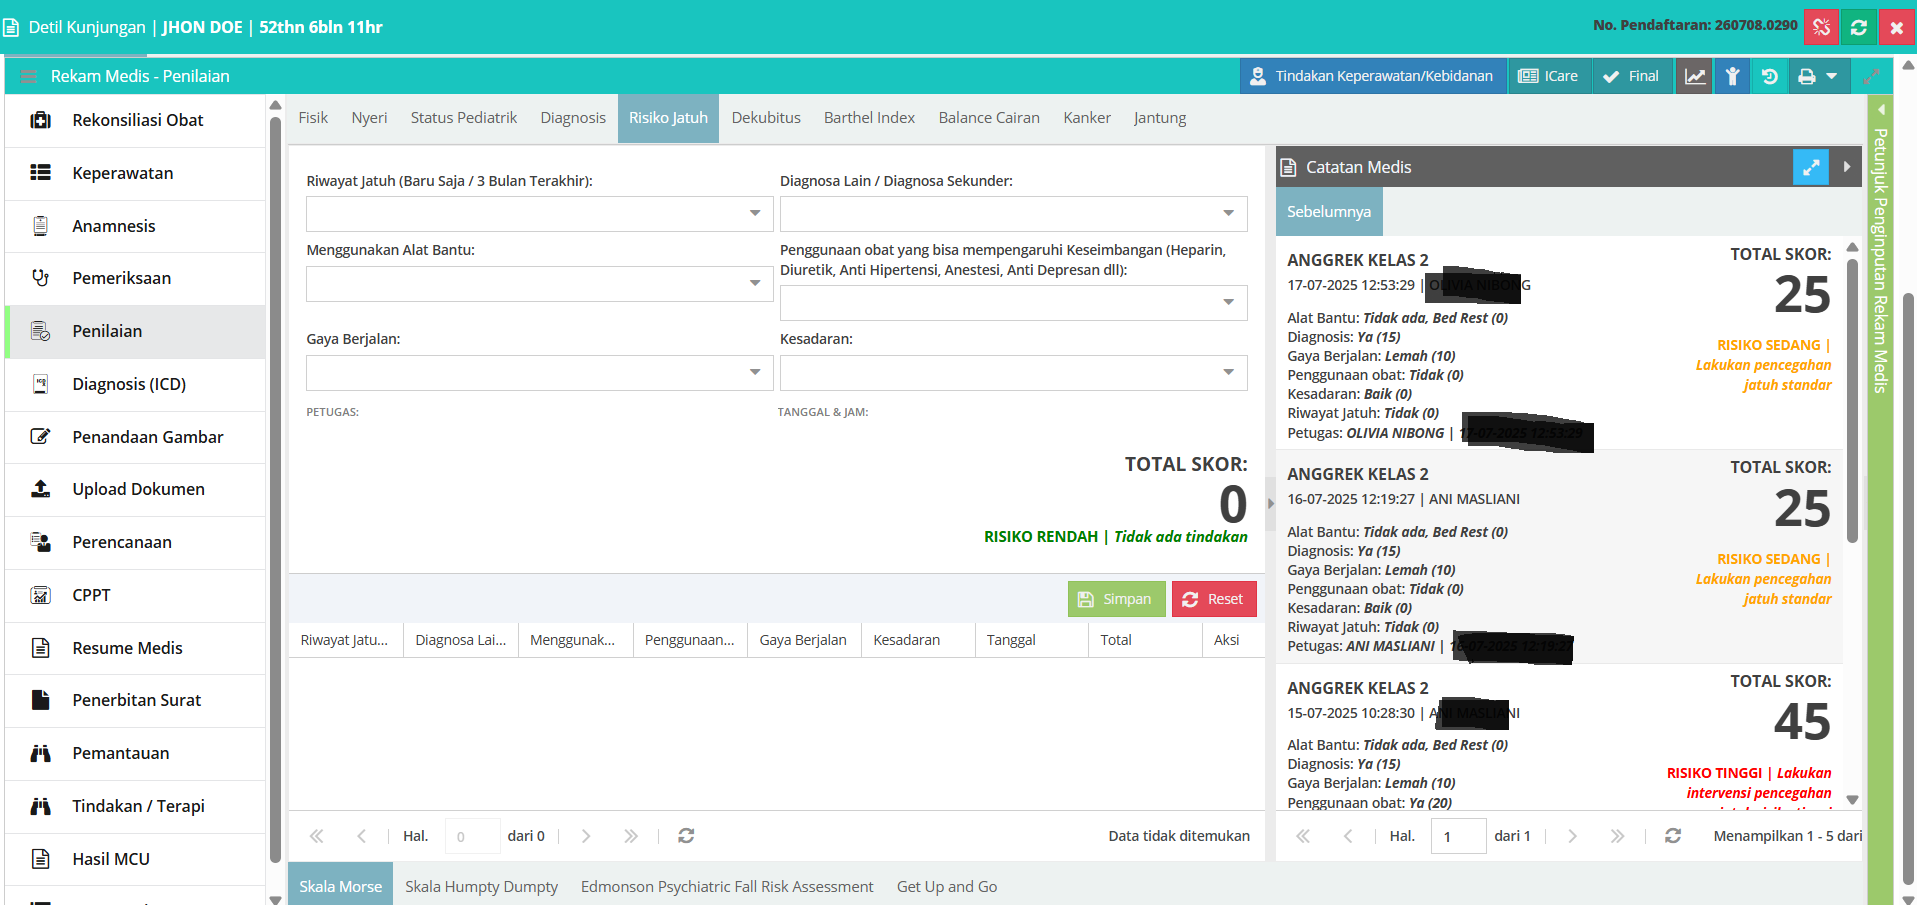Refresh the Catatan Medis pager list
The image size is (1917, 905).
click(1673, 835)
